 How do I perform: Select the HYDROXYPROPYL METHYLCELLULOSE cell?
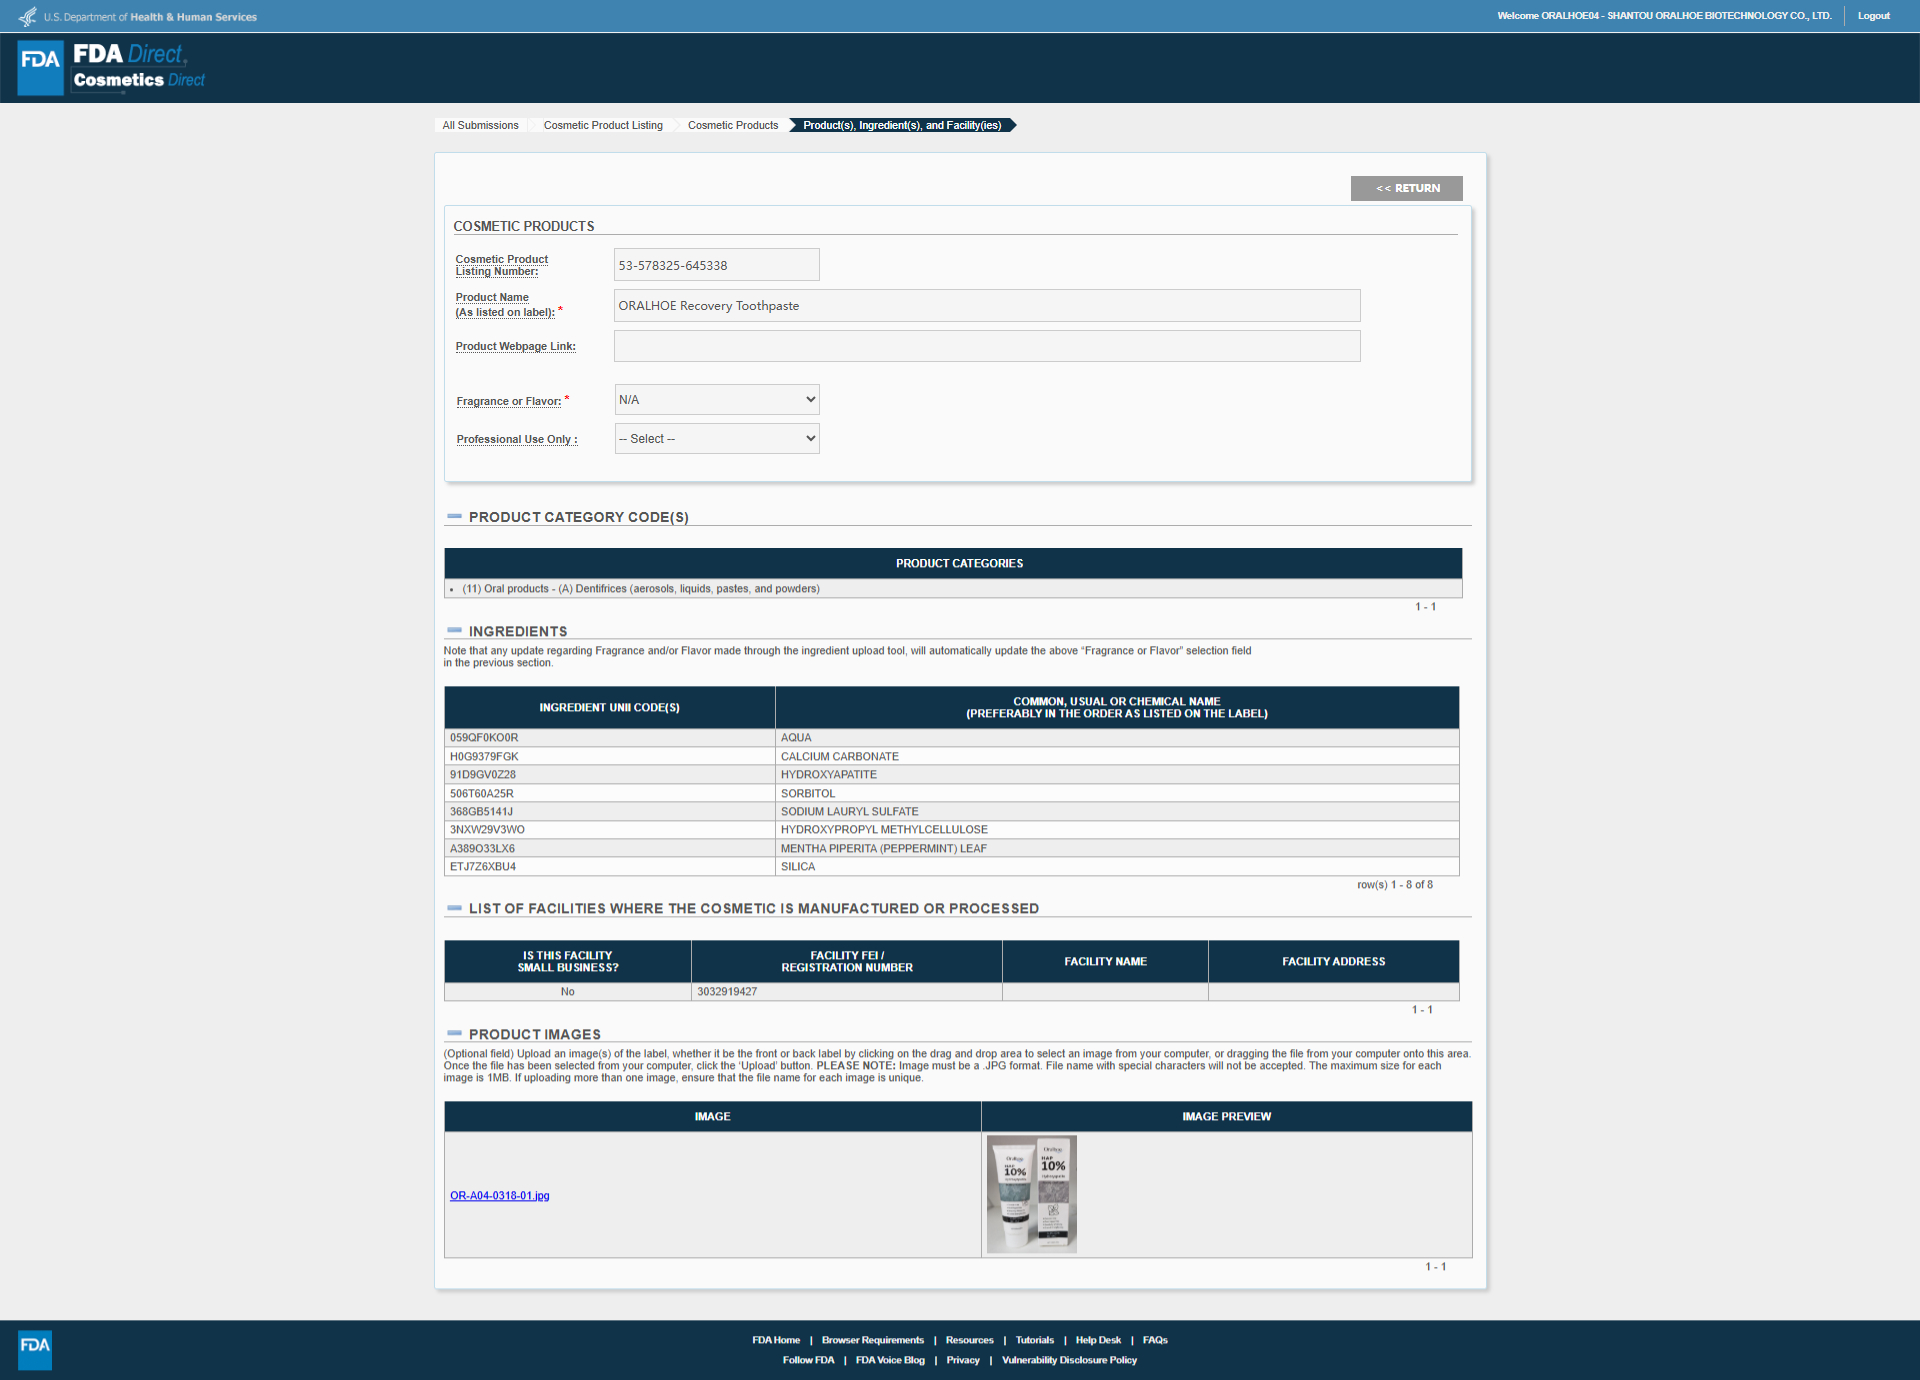pyautogui.click(x=1117, y=830)
